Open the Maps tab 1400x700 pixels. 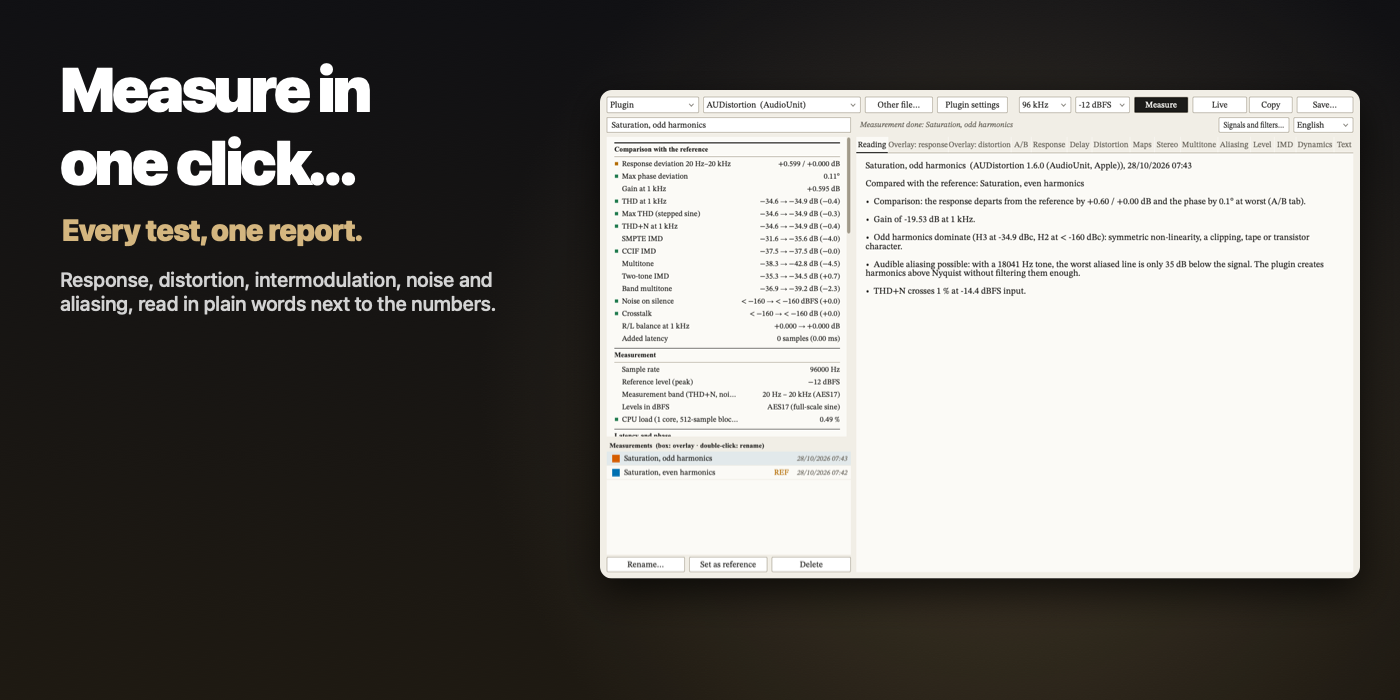tap(1142, 145)
